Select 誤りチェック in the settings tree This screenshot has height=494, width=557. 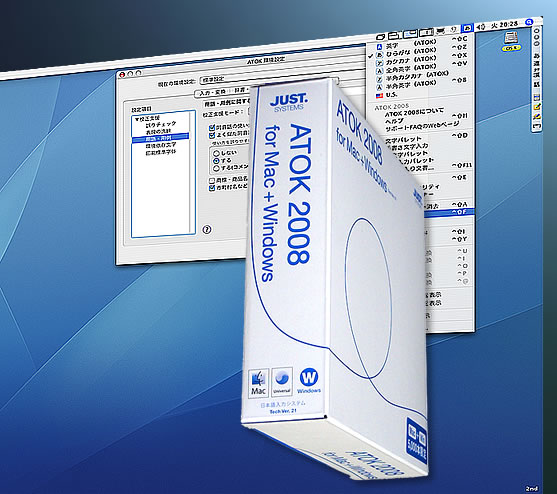[x=161, y=124]
